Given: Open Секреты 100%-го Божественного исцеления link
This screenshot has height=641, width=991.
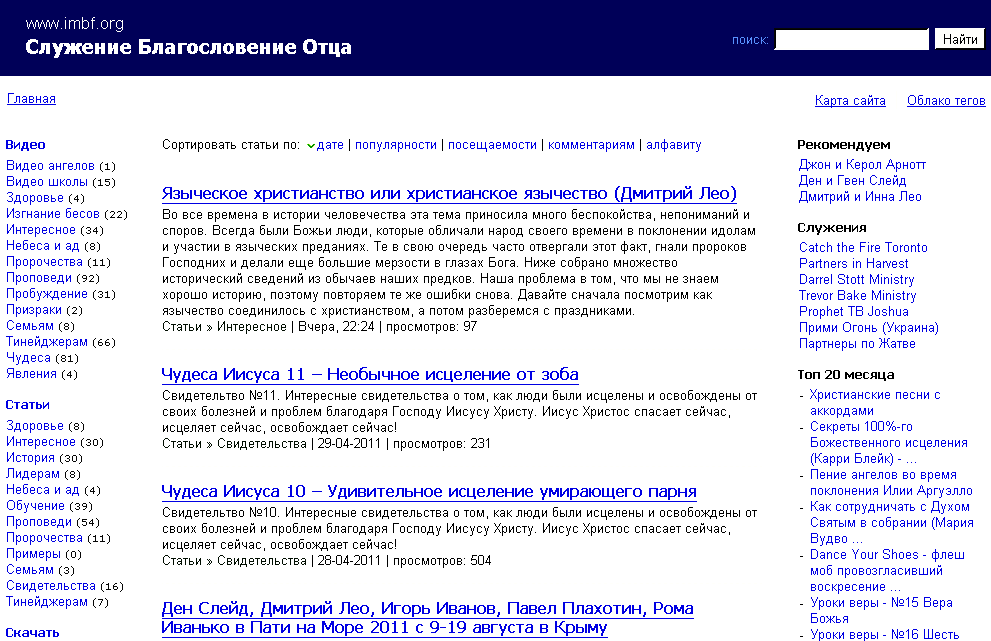Looking at the screenshot, I should point(889,443).
